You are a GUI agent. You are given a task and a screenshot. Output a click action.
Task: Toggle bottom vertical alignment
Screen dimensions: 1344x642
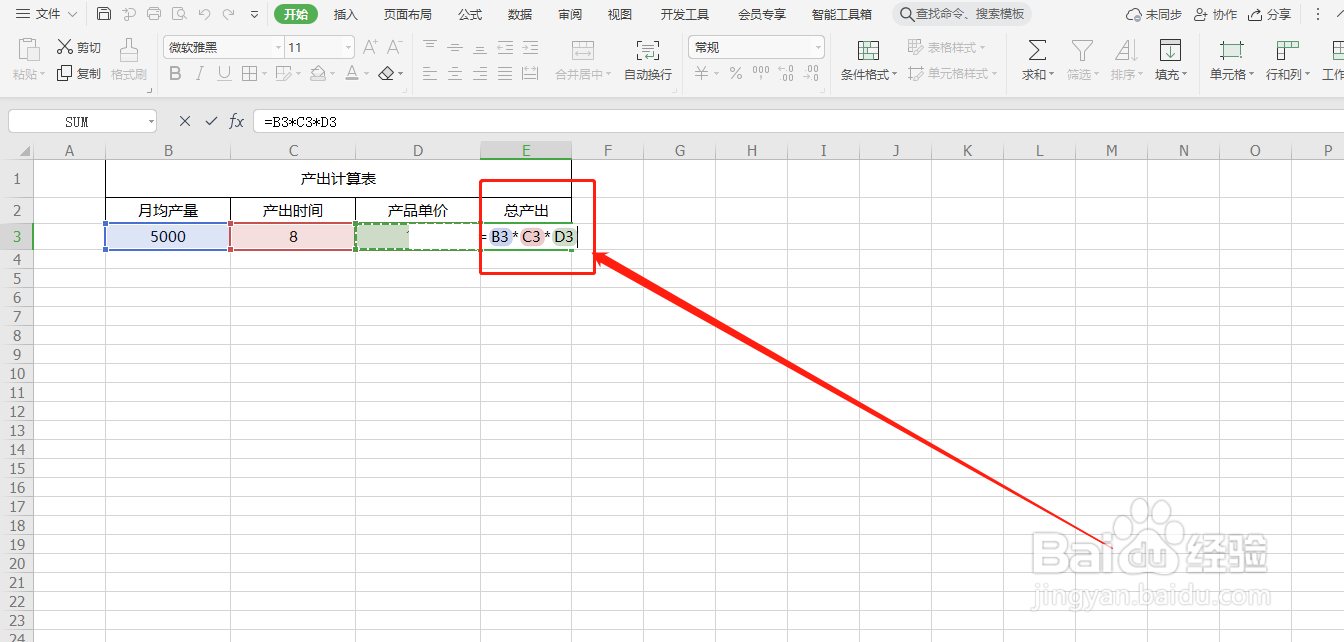coord(480,47)
